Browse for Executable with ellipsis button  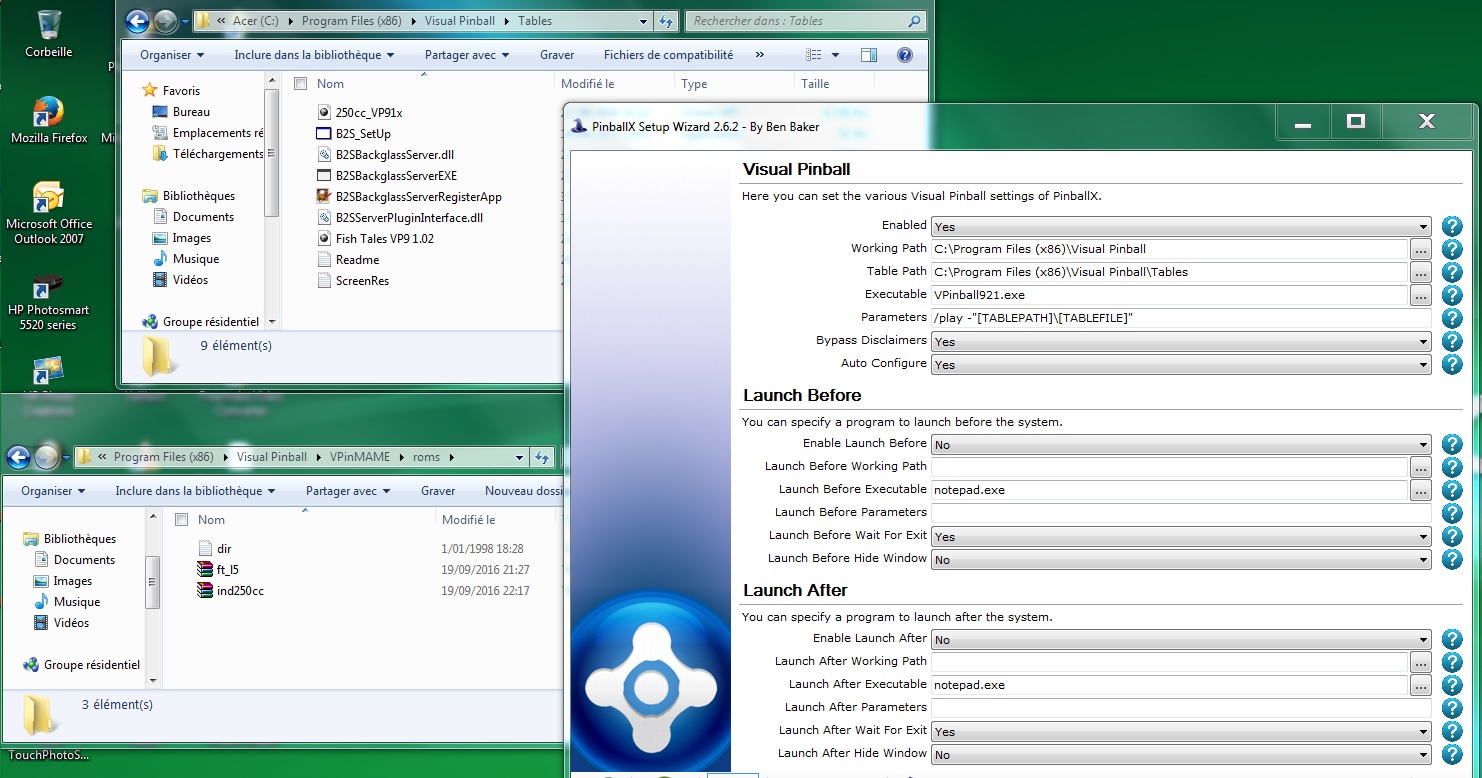1421,295
